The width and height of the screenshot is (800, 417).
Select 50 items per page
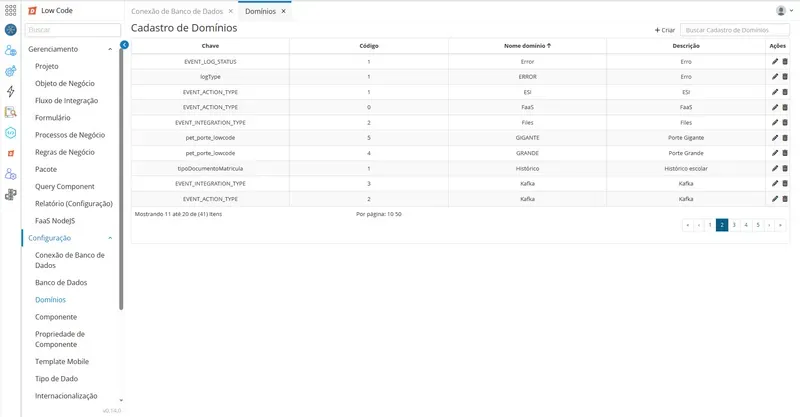click(398, 214)
